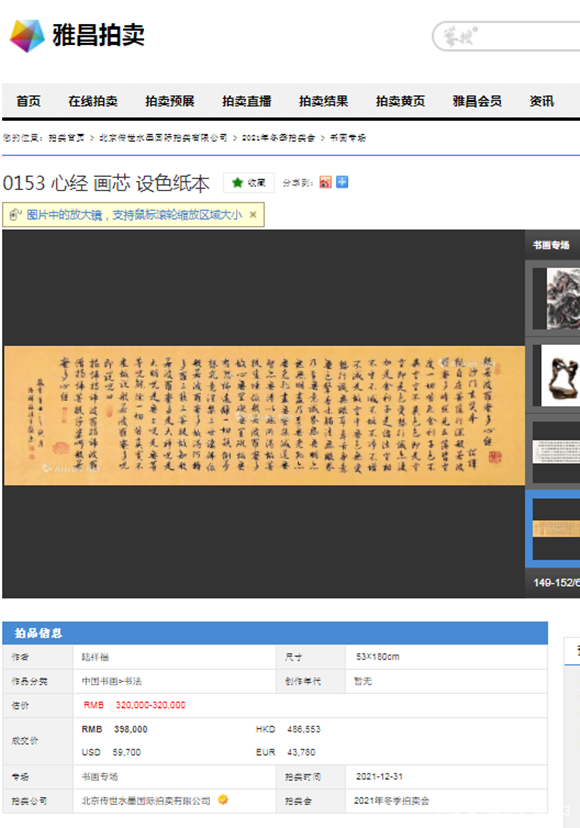The width and height of the screenshot is (580, 828).
Task: Click the artist name in the 作者 row
Action: 95,657
